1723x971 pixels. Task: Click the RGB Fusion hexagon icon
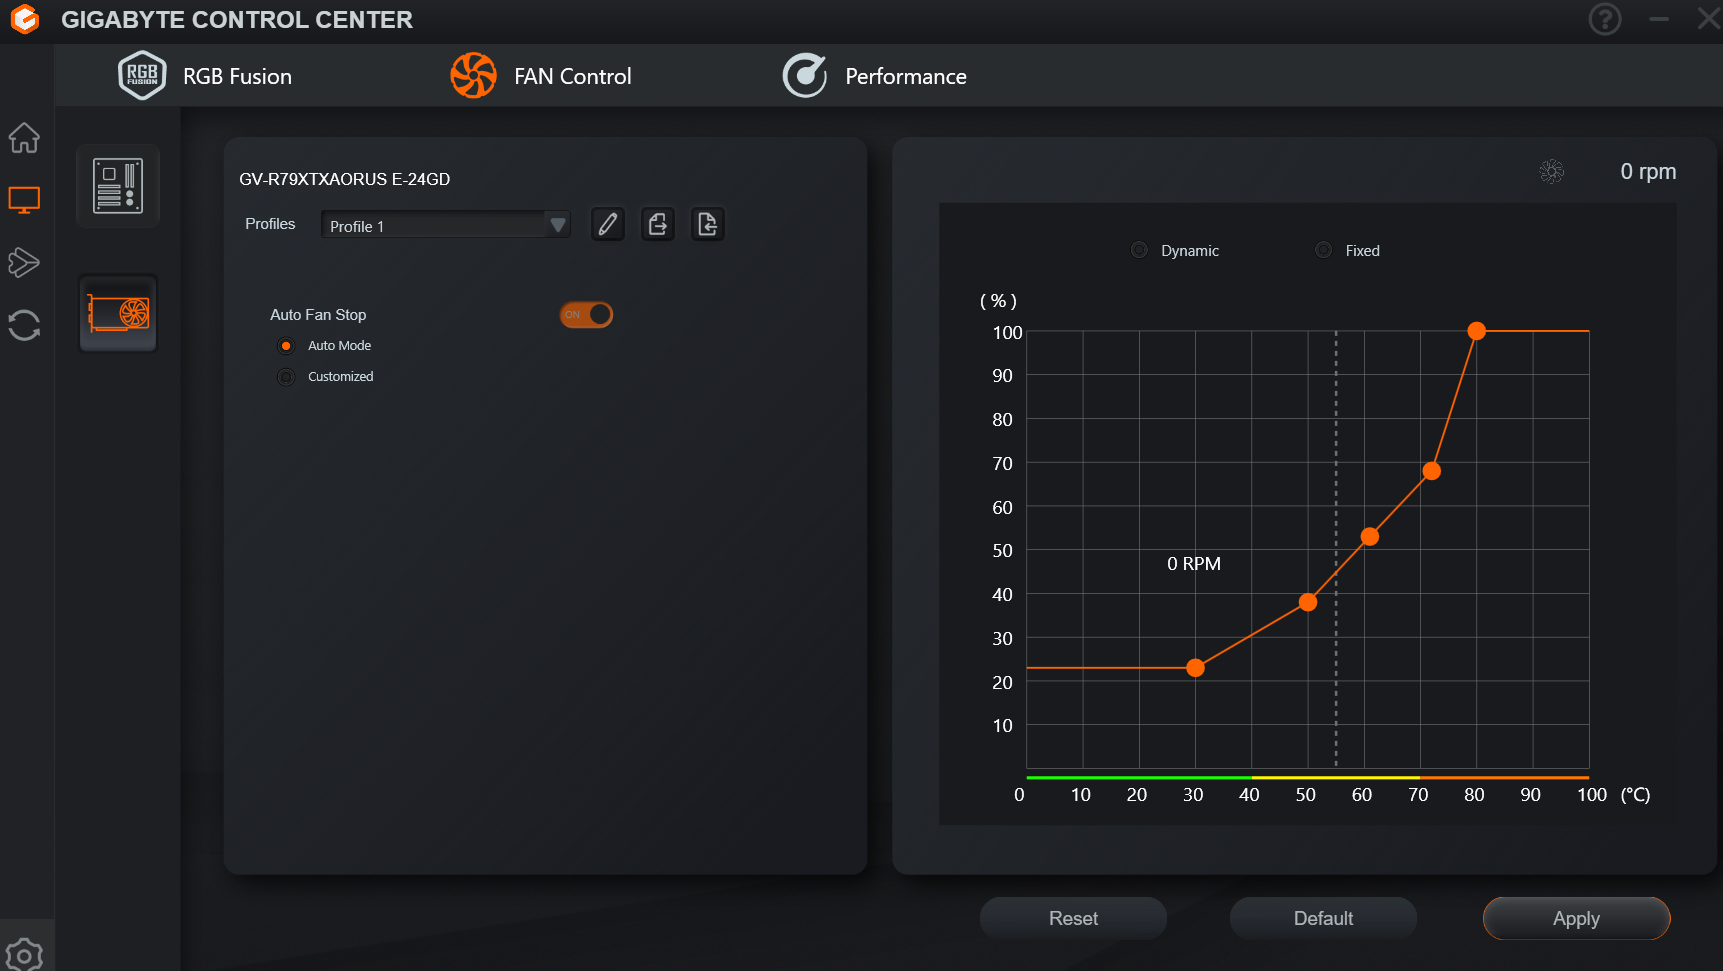tap(142, 75)
